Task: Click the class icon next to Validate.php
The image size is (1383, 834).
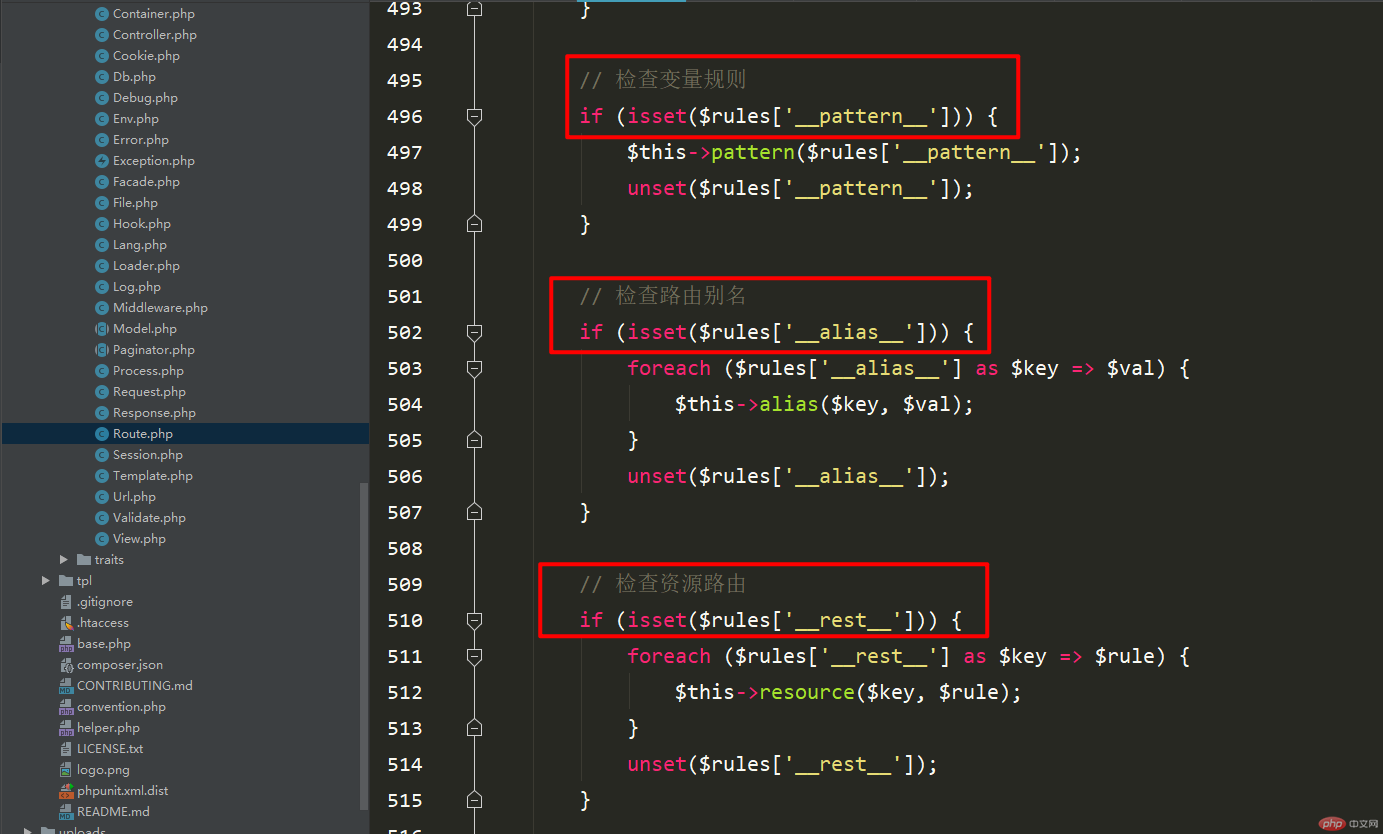Action: pyautogui.click(x=102, y=518)
